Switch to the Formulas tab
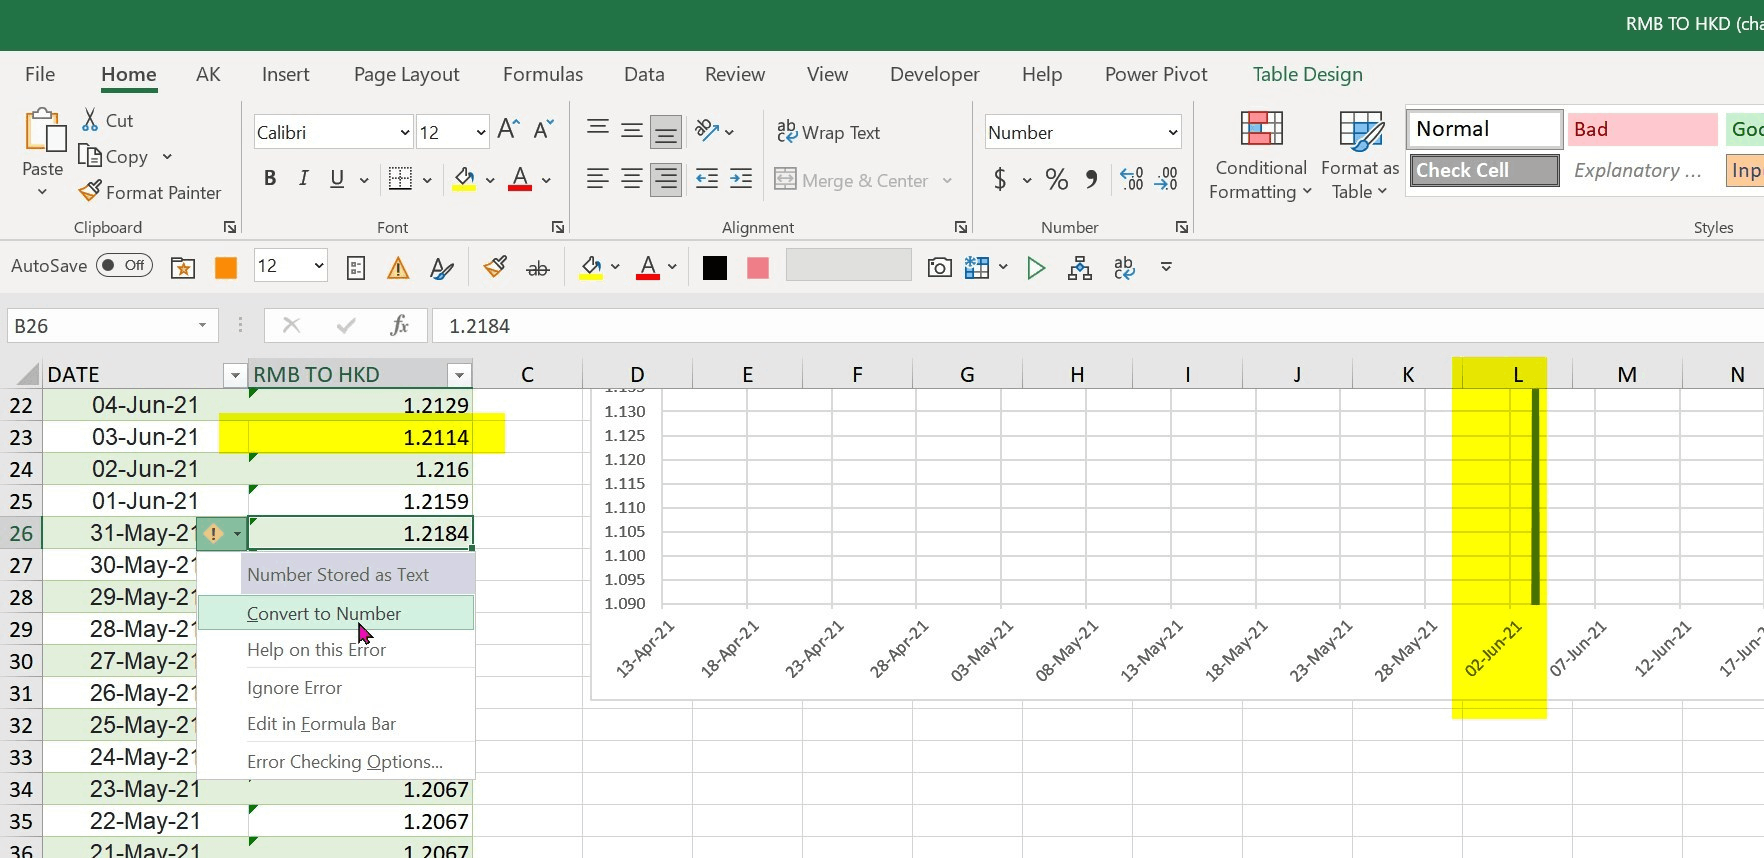This screenshot has width=1764, height=858. coord(543,74)
